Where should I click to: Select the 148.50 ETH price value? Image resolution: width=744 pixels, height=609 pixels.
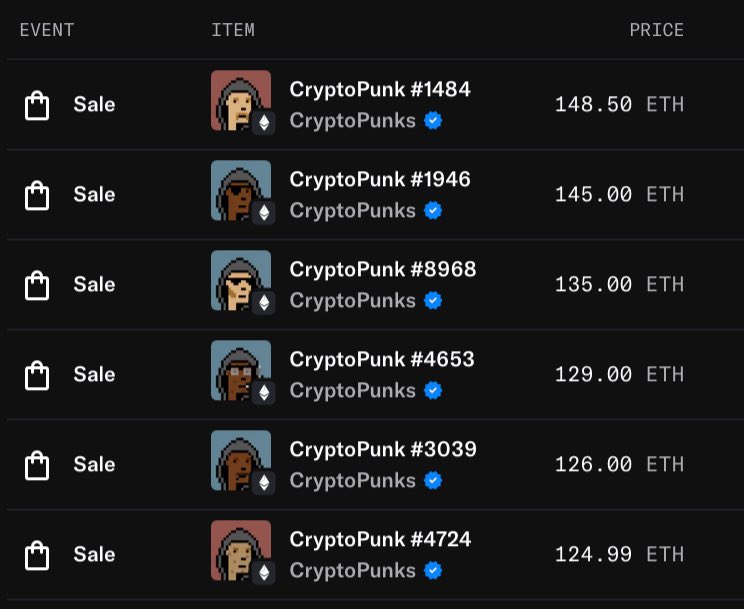(x=619, y=104)
